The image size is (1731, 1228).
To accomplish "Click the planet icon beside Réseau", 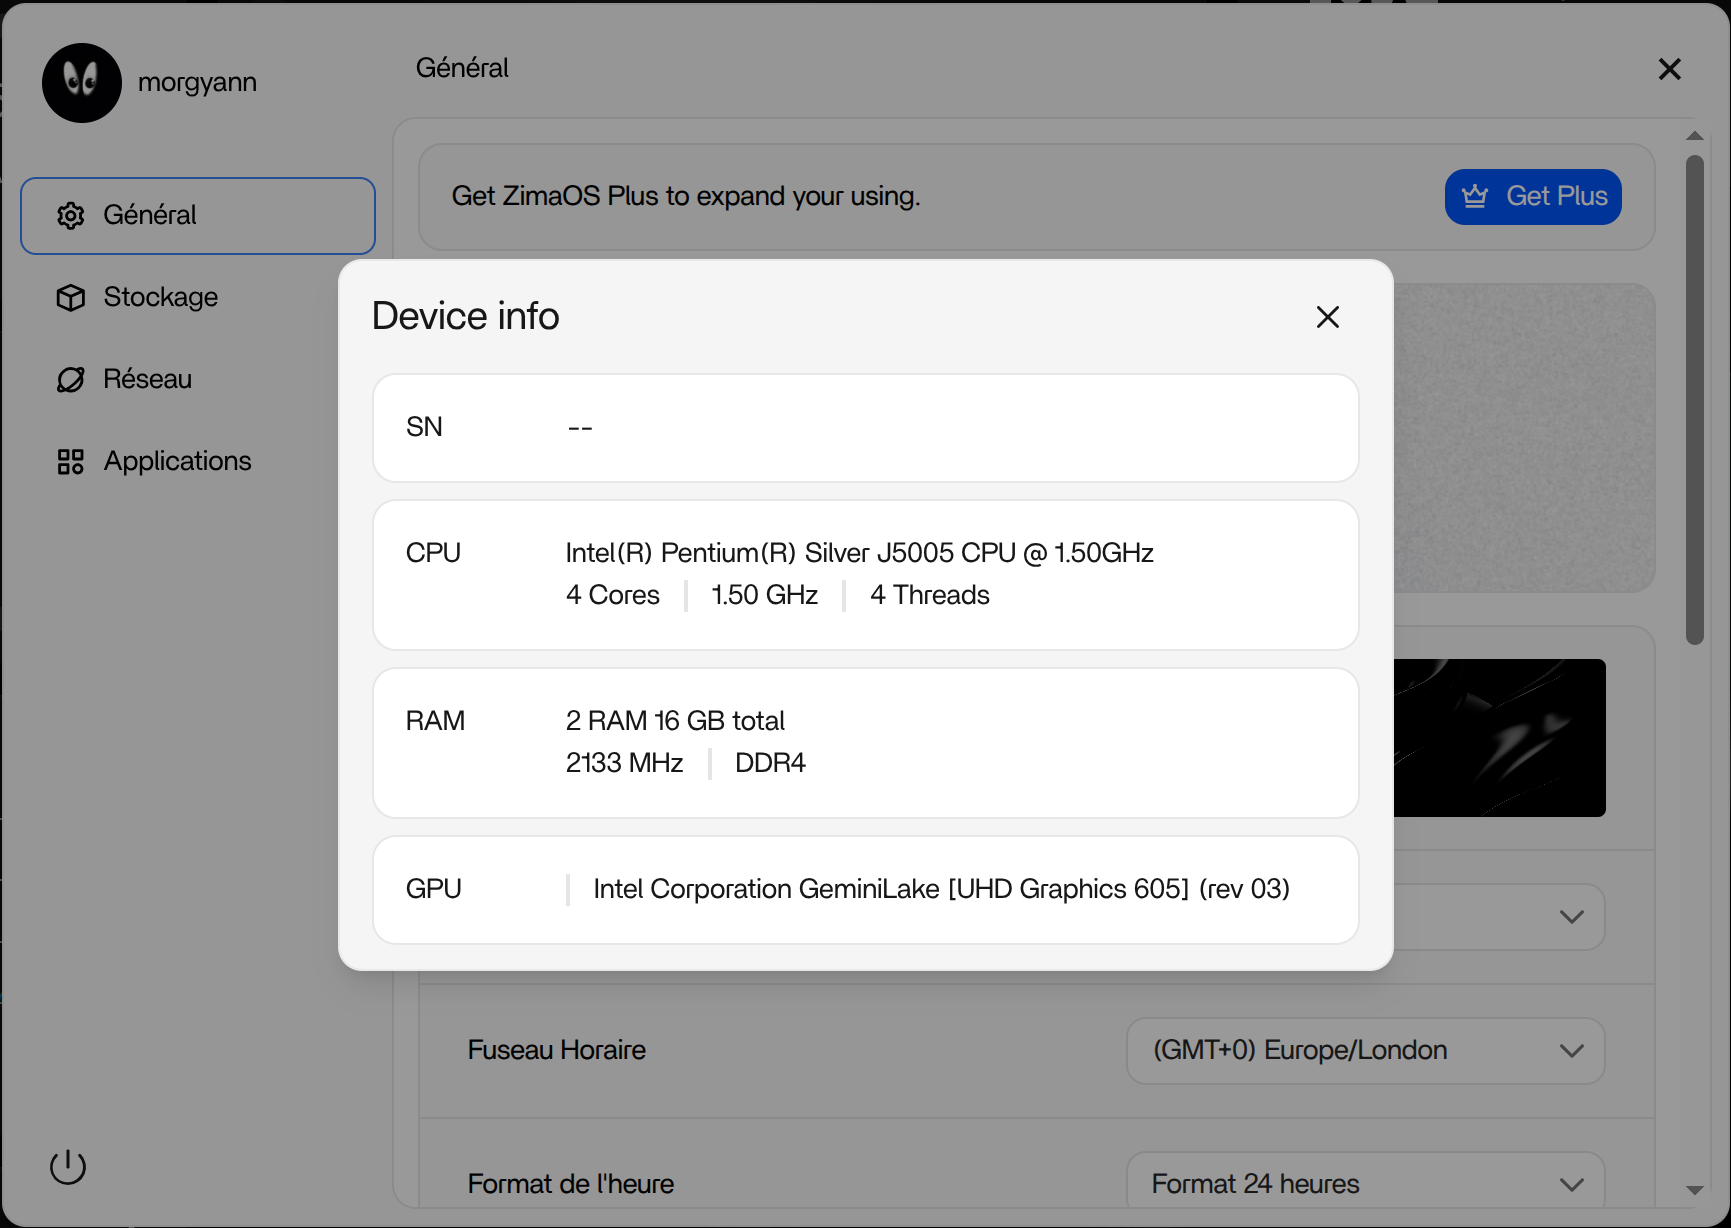I will click(x=70, y=380).
